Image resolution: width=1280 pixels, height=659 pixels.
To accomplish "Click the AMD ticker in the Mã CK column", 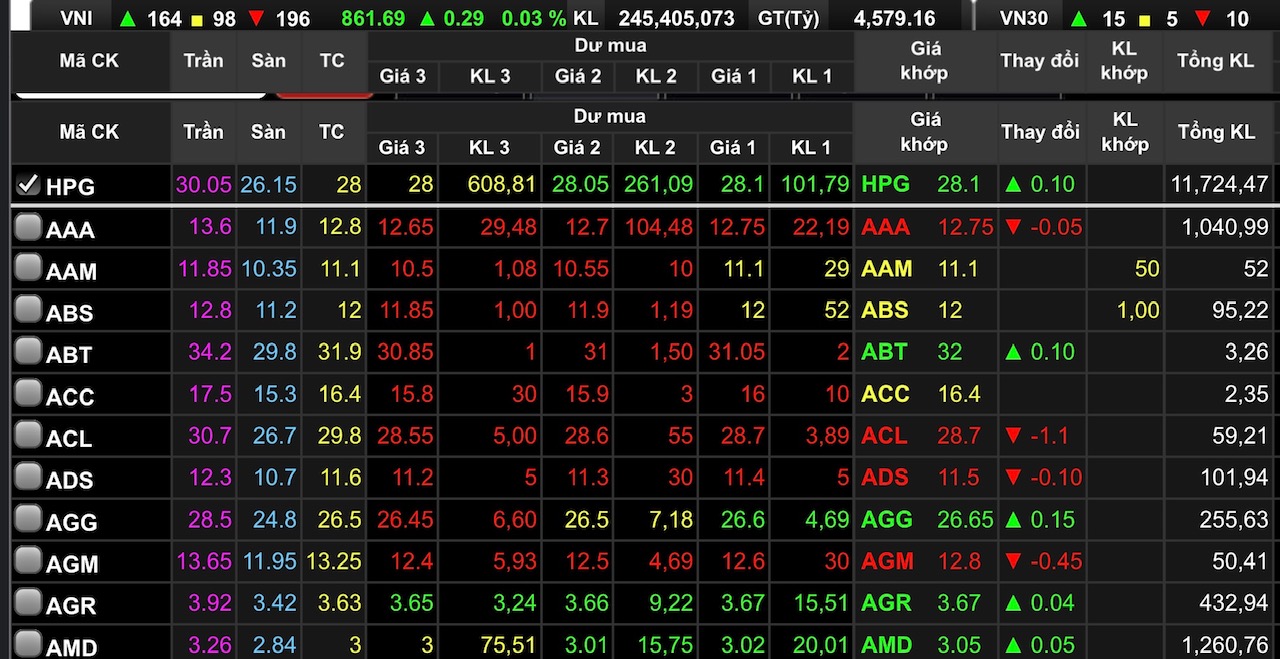I will [x=71, y=647].
